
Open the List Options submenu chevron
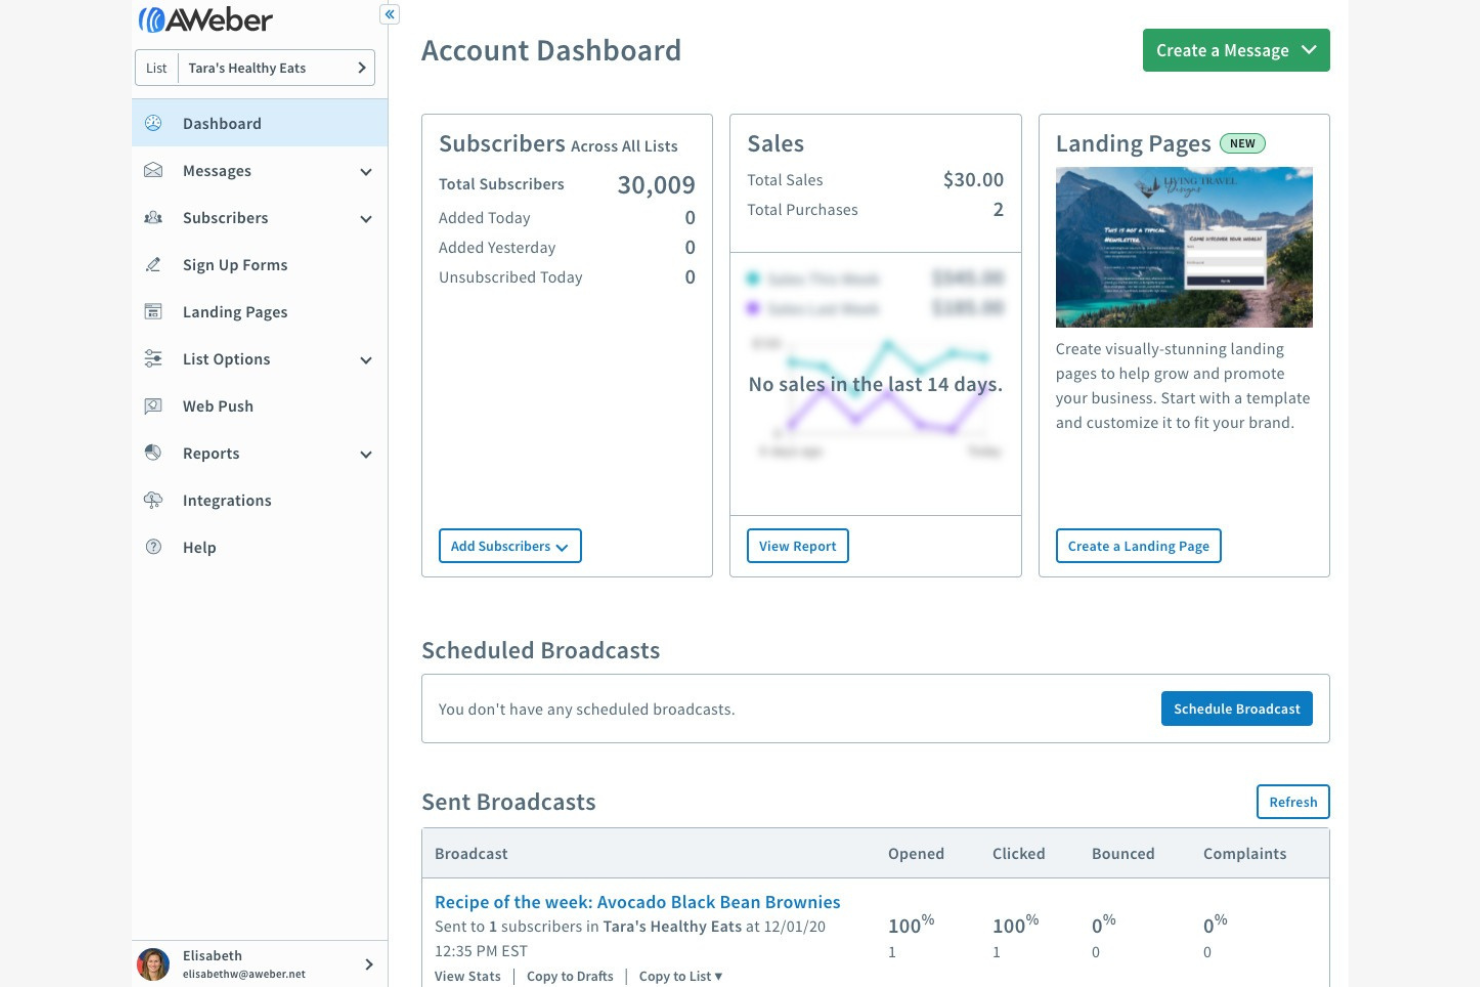tap(365, 359)
